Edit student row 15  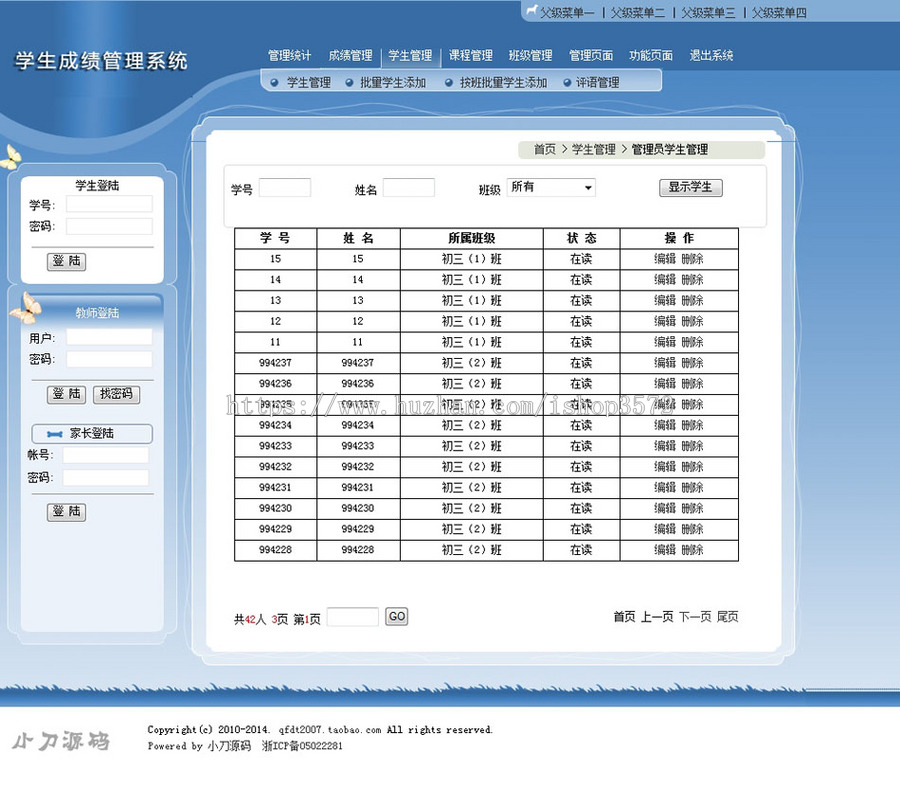click(665, 259)
